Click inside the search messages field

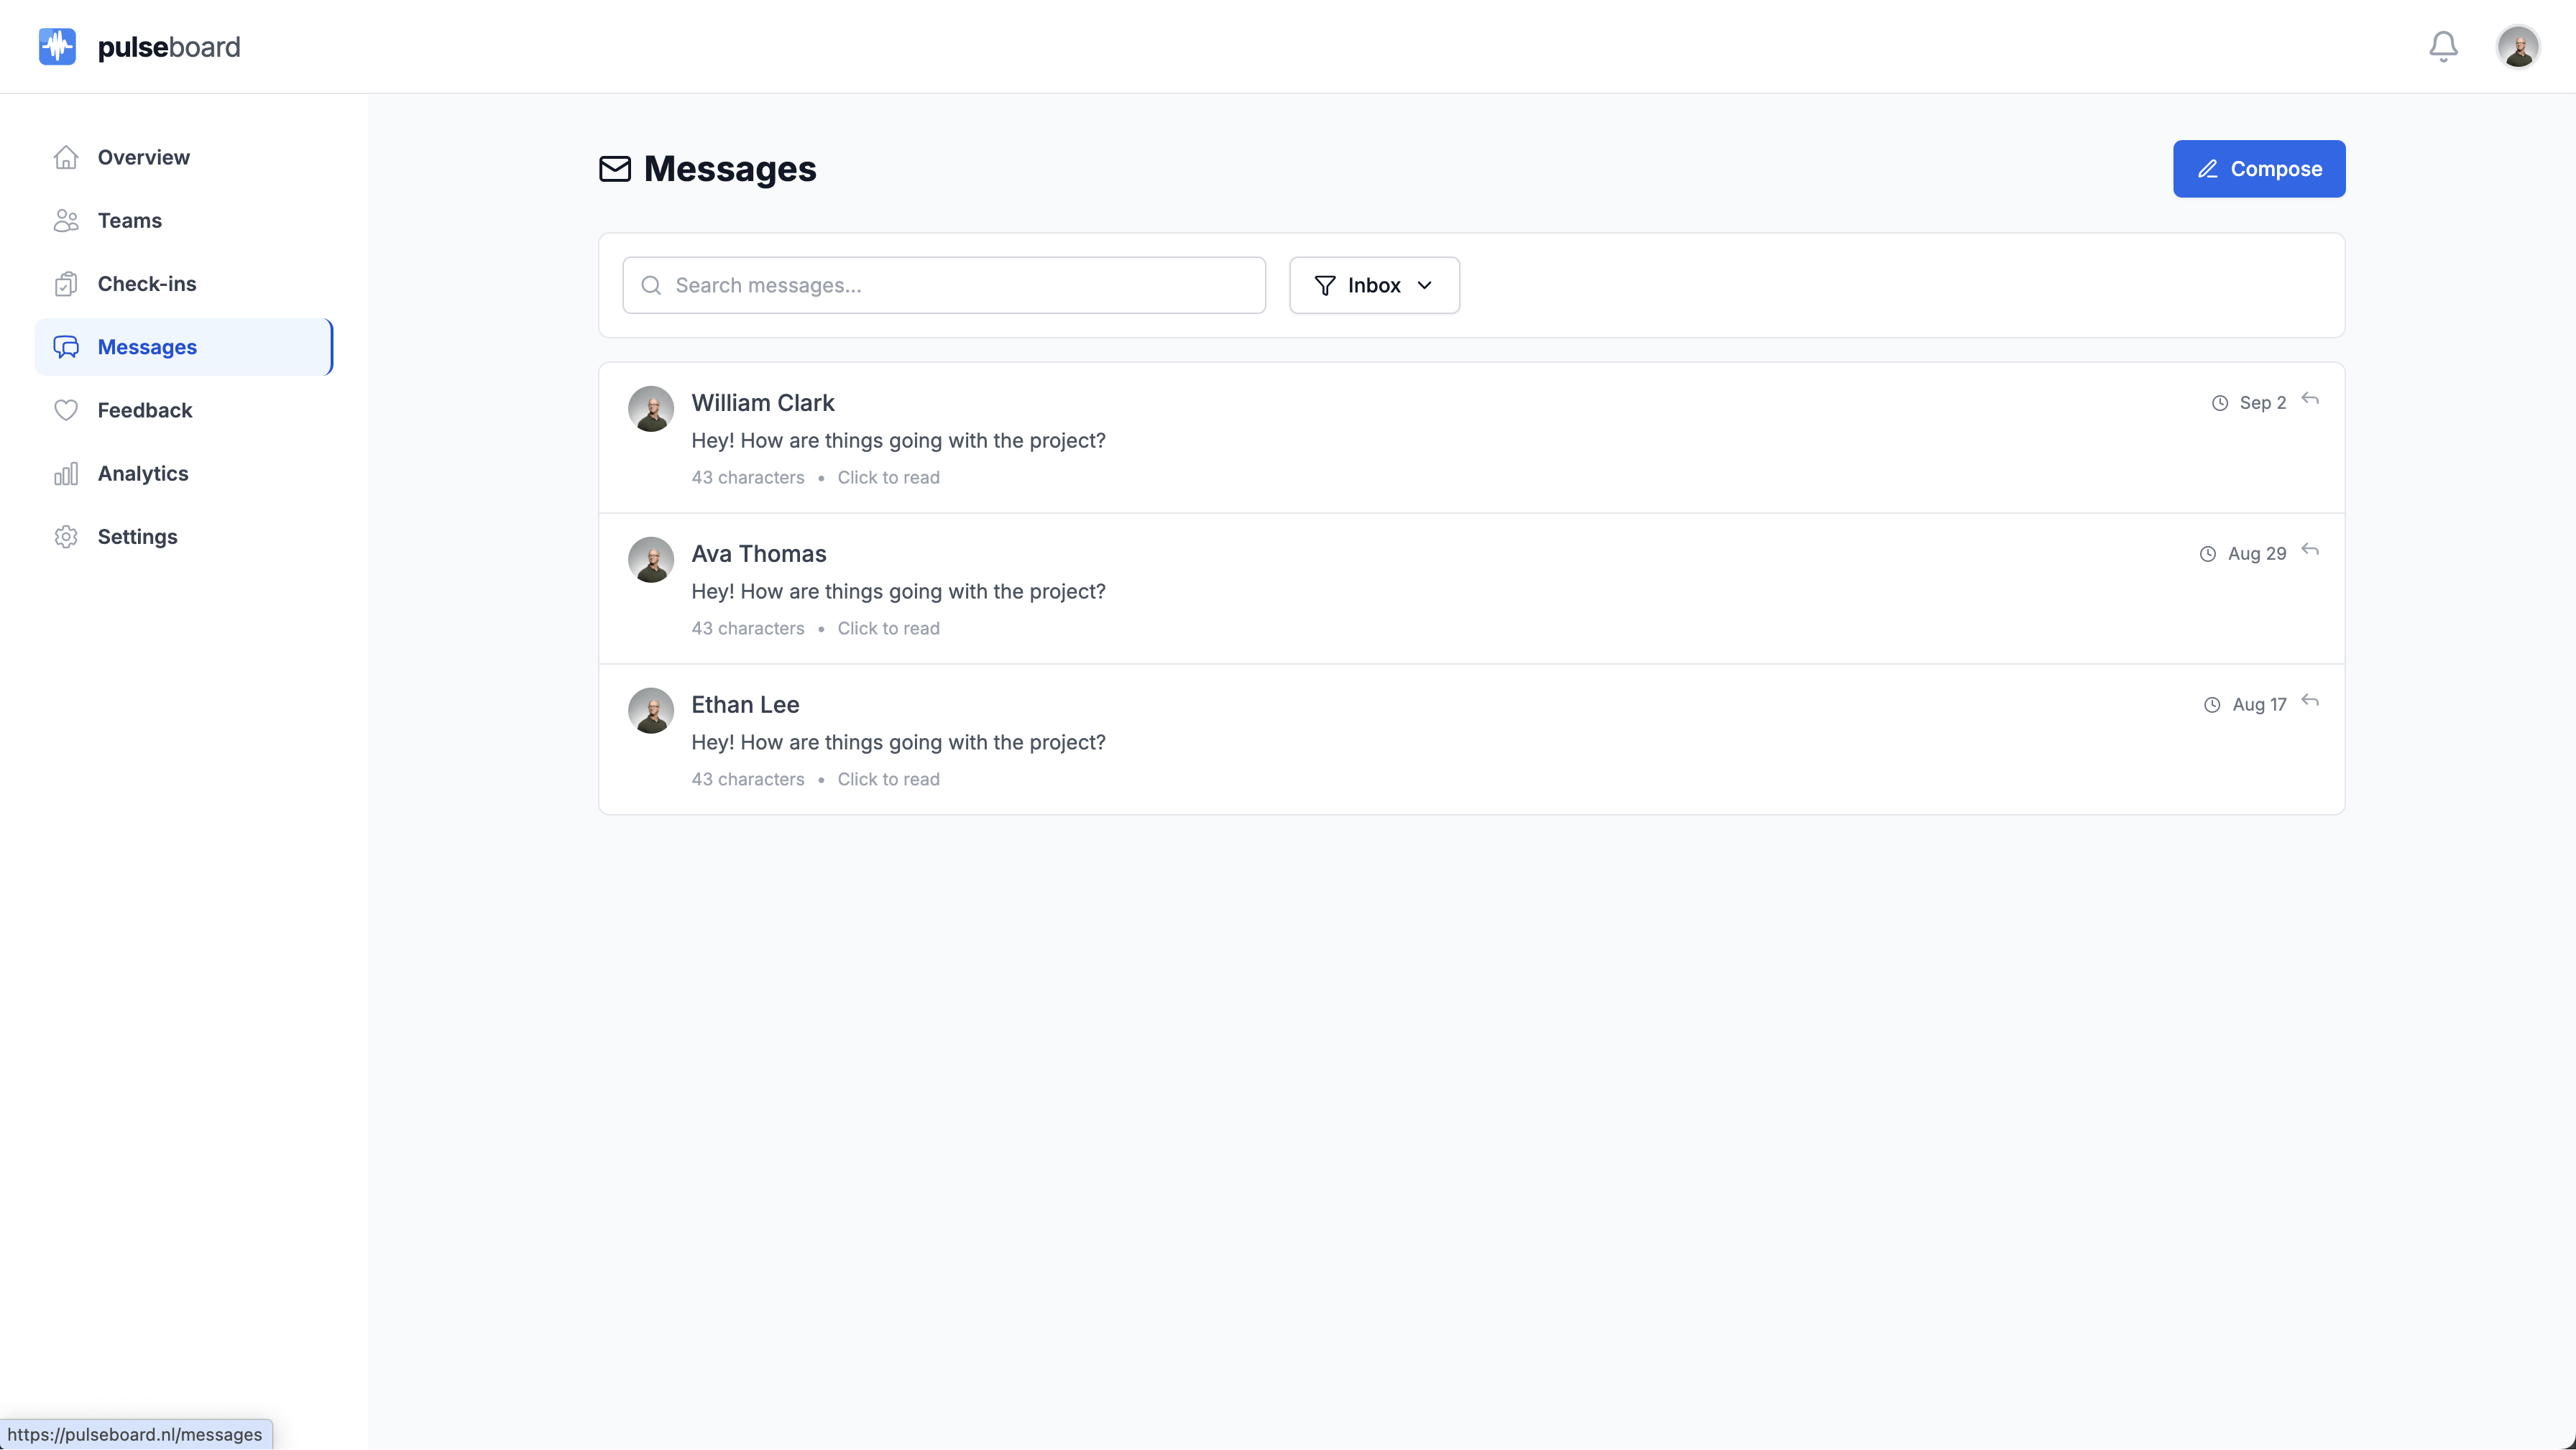coord(943,285)
